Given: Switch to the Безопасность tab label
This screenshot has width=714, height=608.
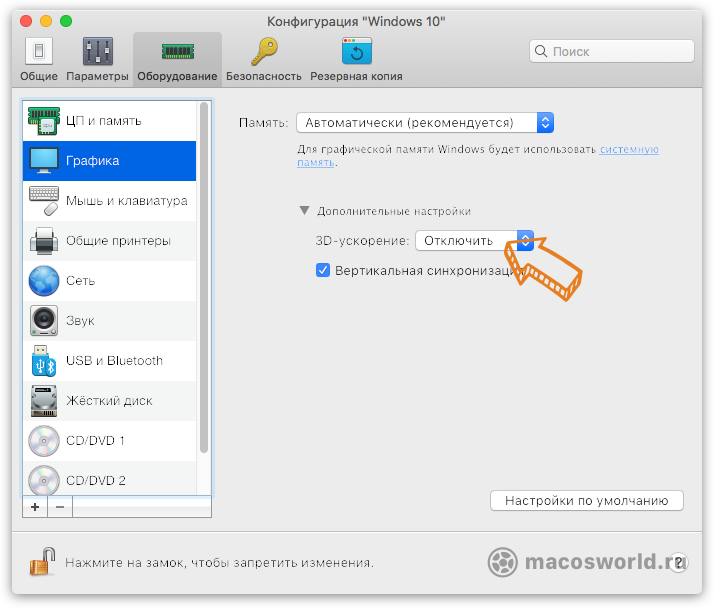Looking at the screenshot, I should tap(264, 76).
